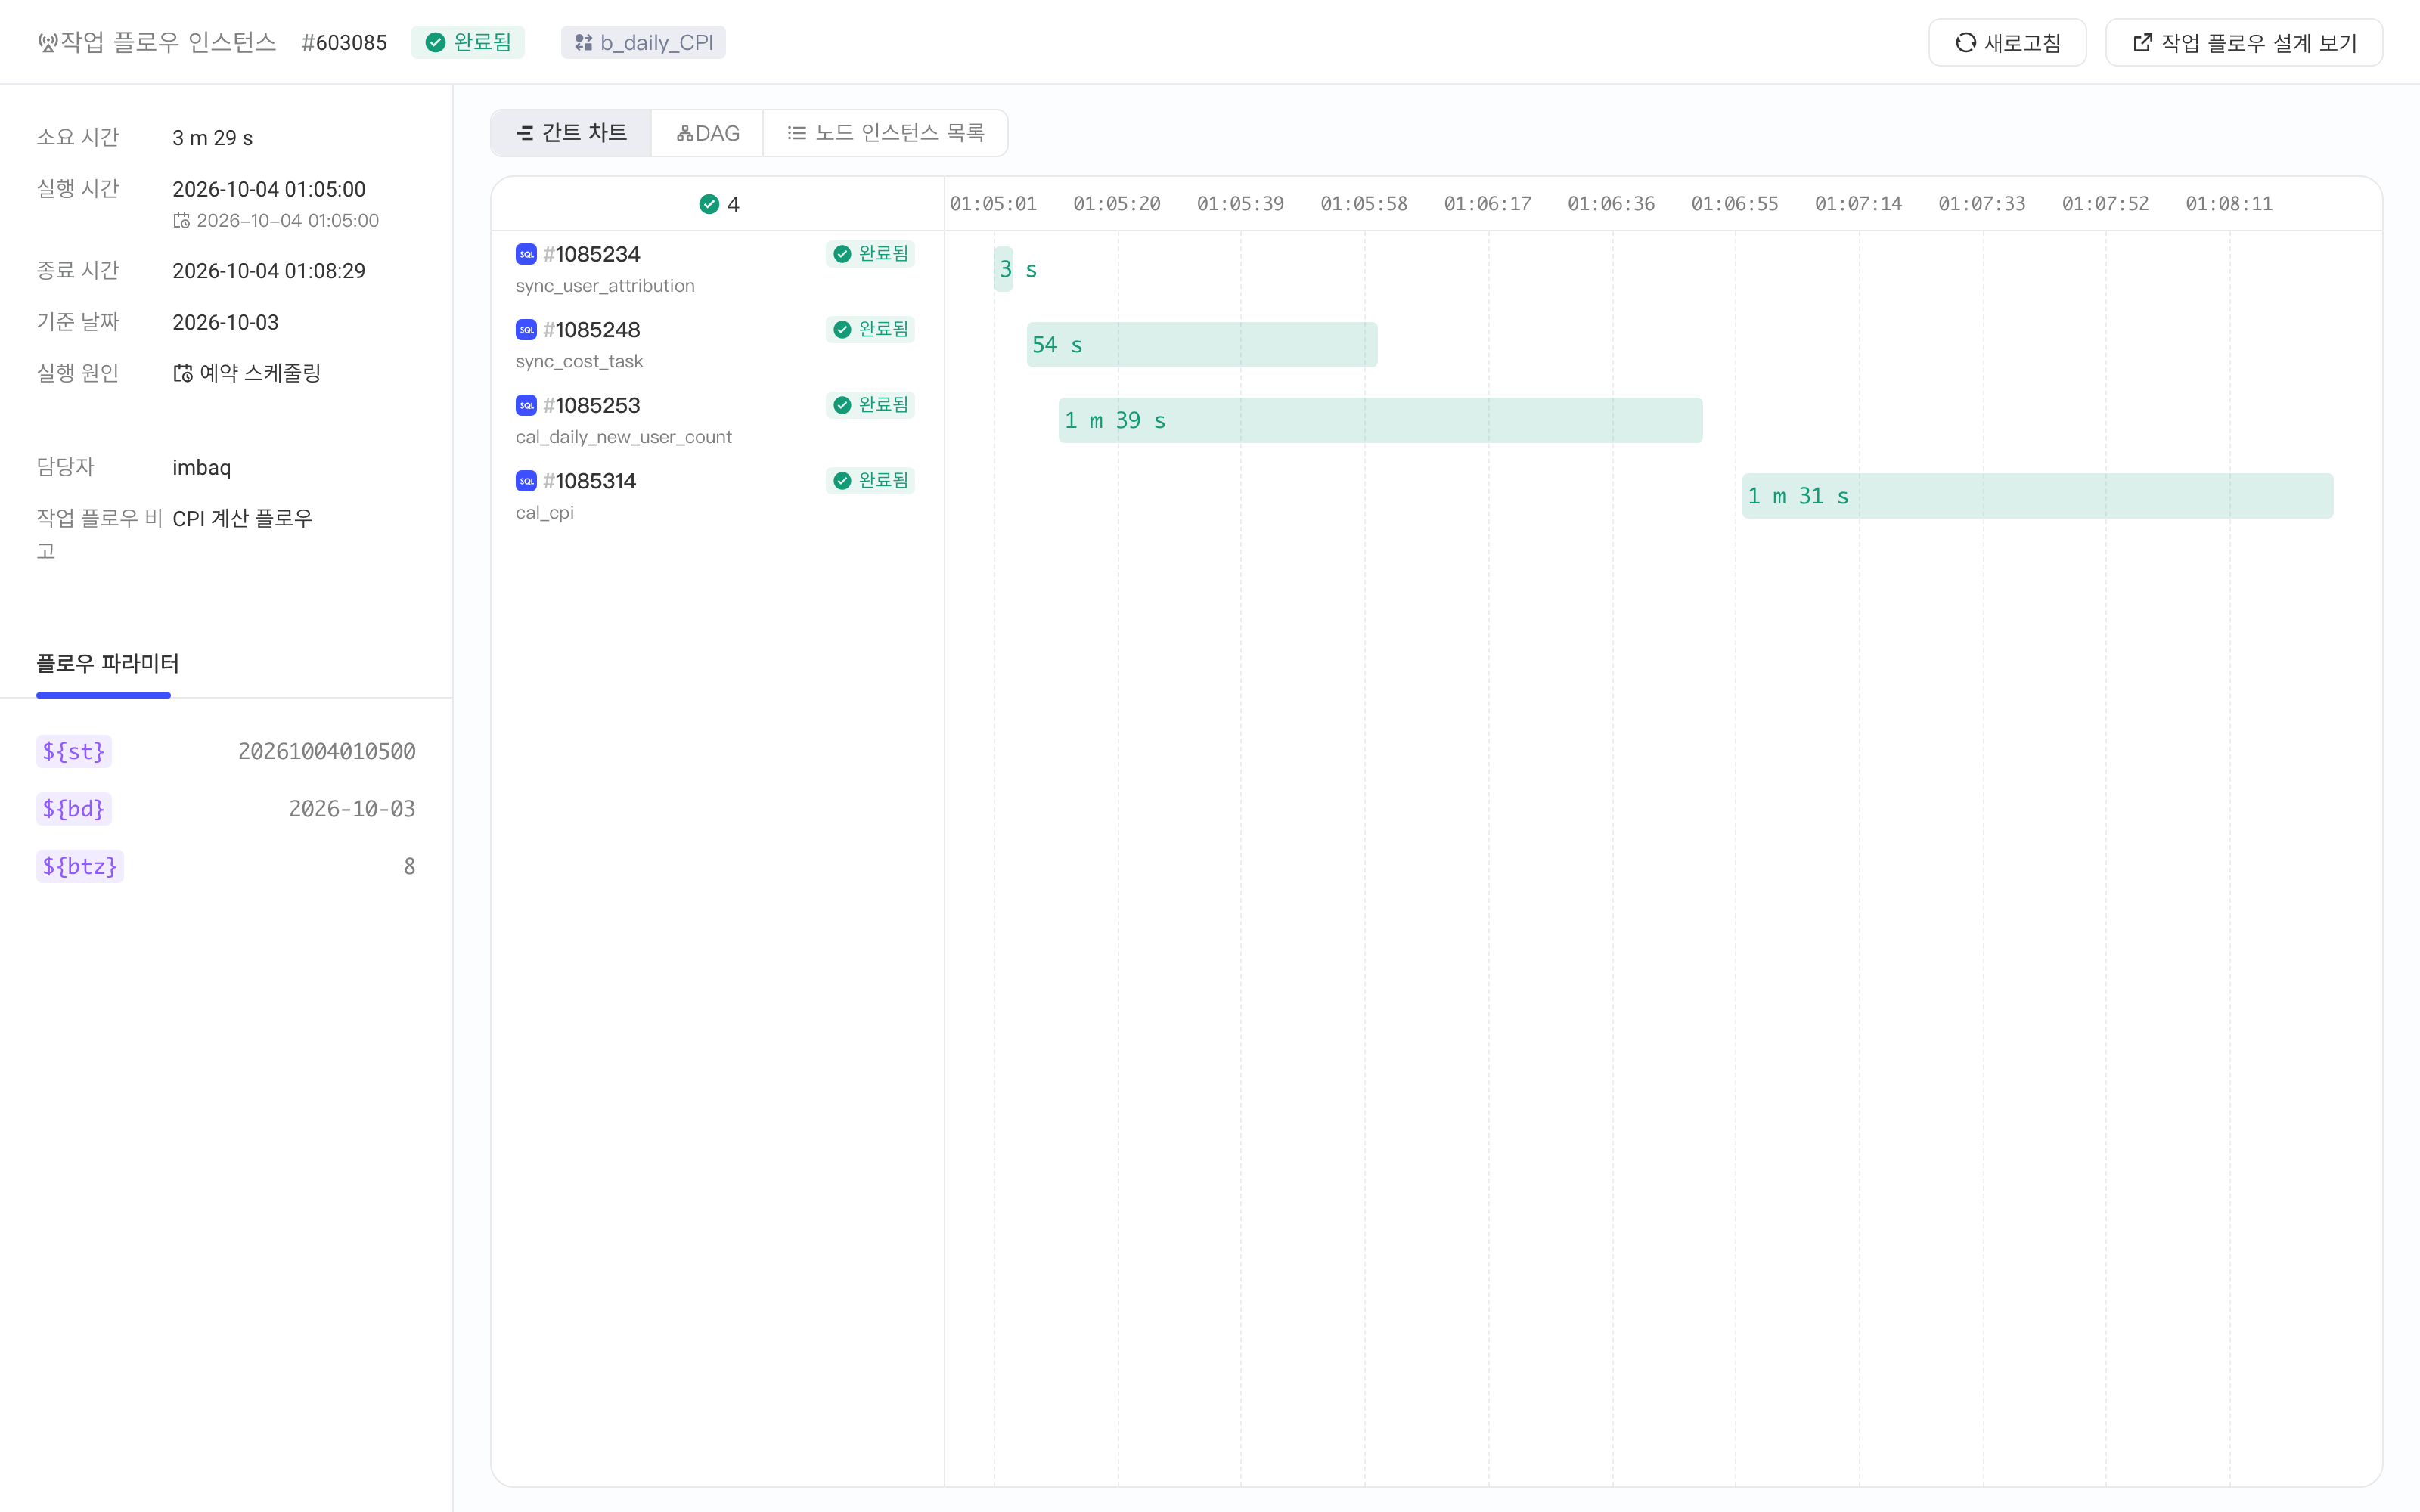Click the 01:06:17 timeline tick label

pos(1487,204)
